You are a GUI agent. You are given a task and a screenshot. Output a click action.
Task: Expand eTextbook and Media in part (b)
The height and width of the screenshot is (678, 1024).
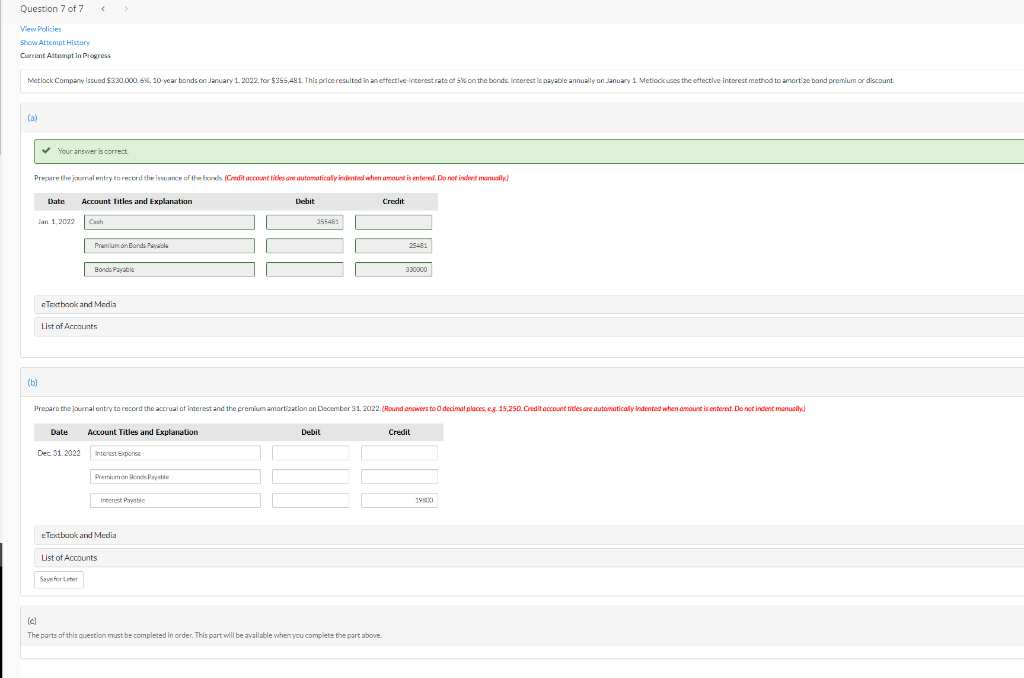pyautogui.click(x=528, y=535)
